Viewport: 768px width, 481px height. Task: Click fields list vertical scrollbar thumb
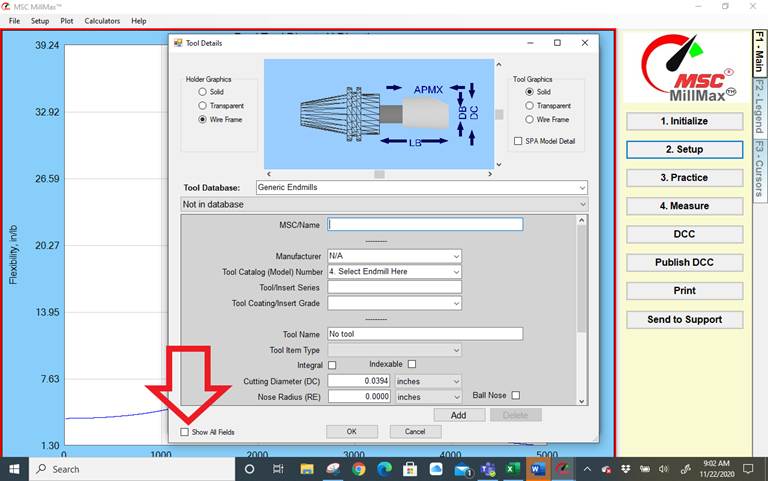pyautogui.click(x=581, y=279)
